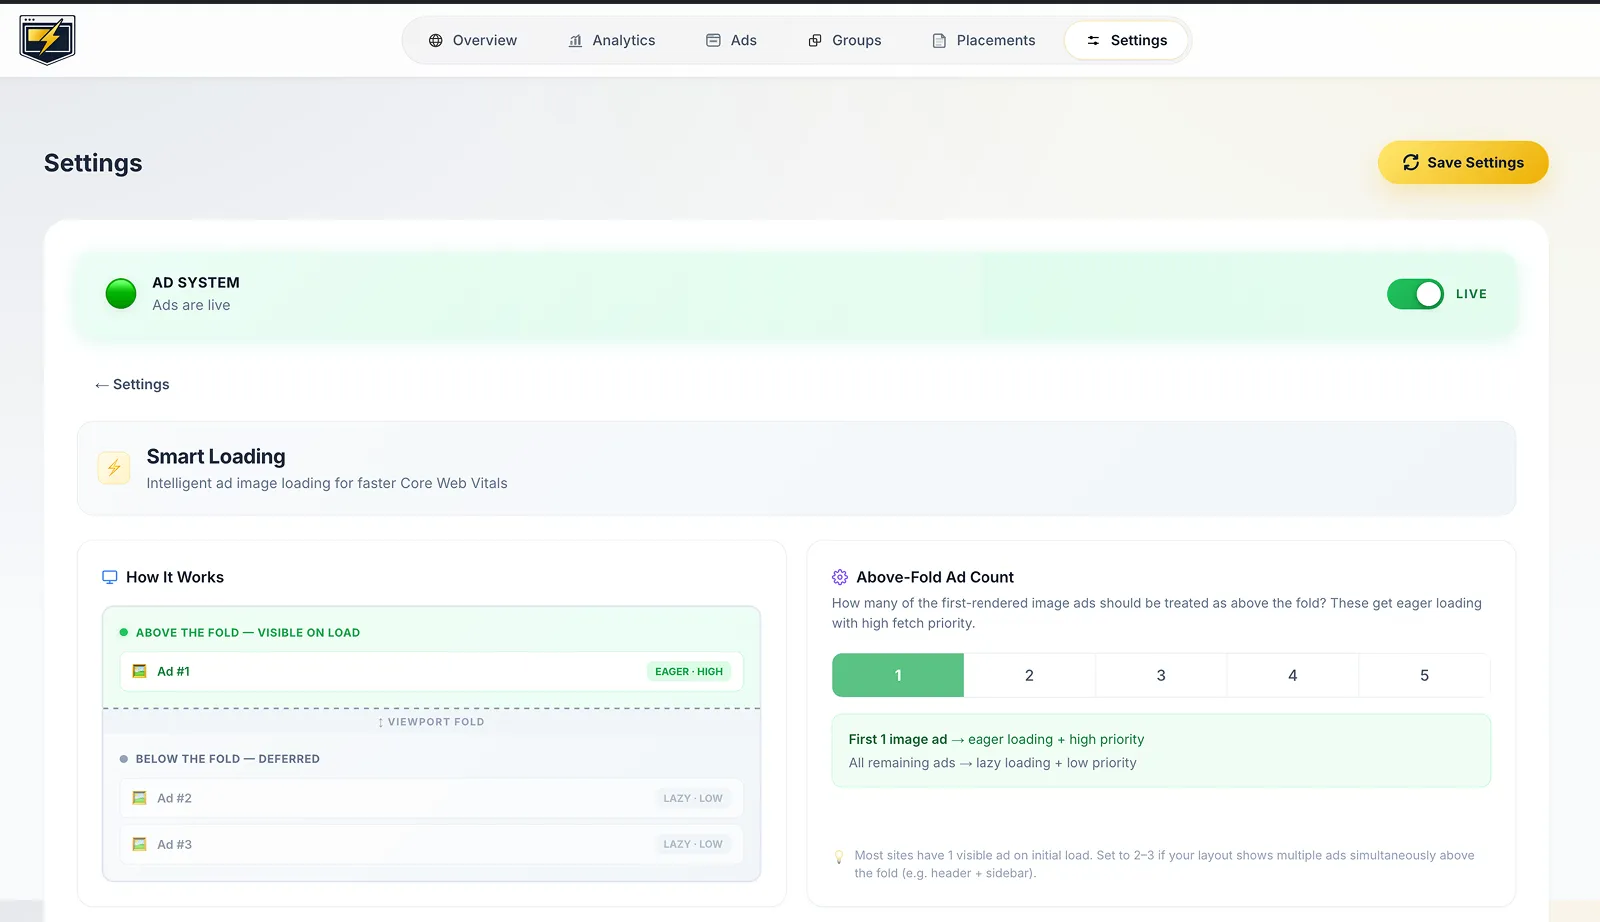Click 'First 1 image ad' summary line

coord(996,739)
